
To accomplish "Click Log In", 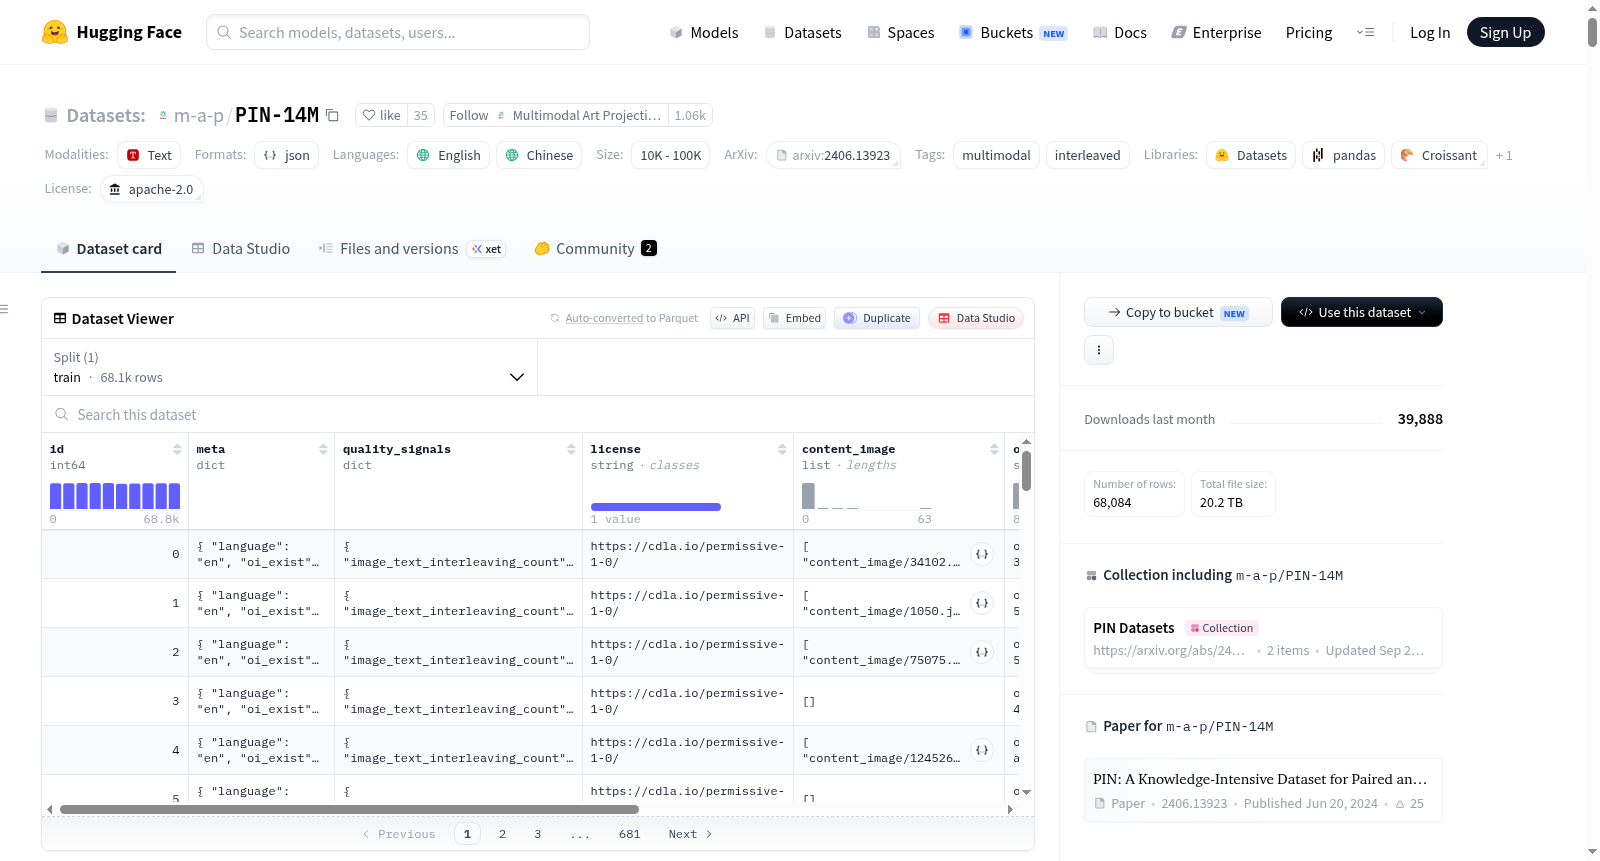I will 1430,33.
